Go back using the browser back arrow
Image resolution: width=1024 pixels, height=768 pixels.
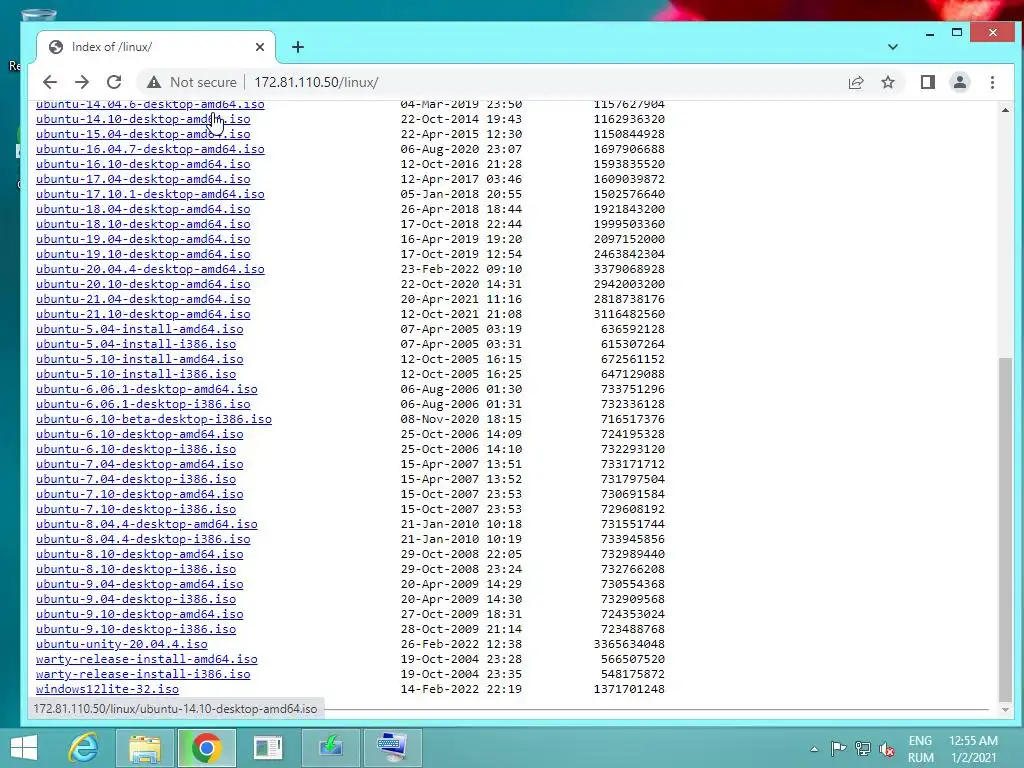pyautogui.click(x=50, y=82)
